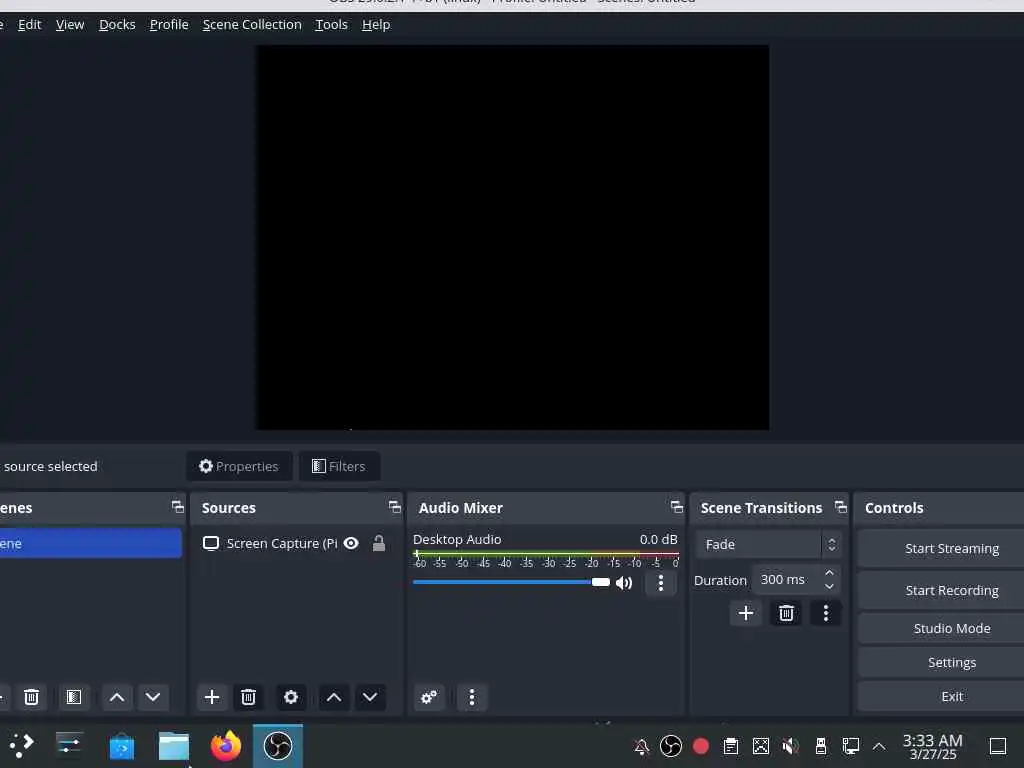This screenshot has height=768, width=1024.
Task: Open the Discover store taskbar icon
Action: point(121,746)
